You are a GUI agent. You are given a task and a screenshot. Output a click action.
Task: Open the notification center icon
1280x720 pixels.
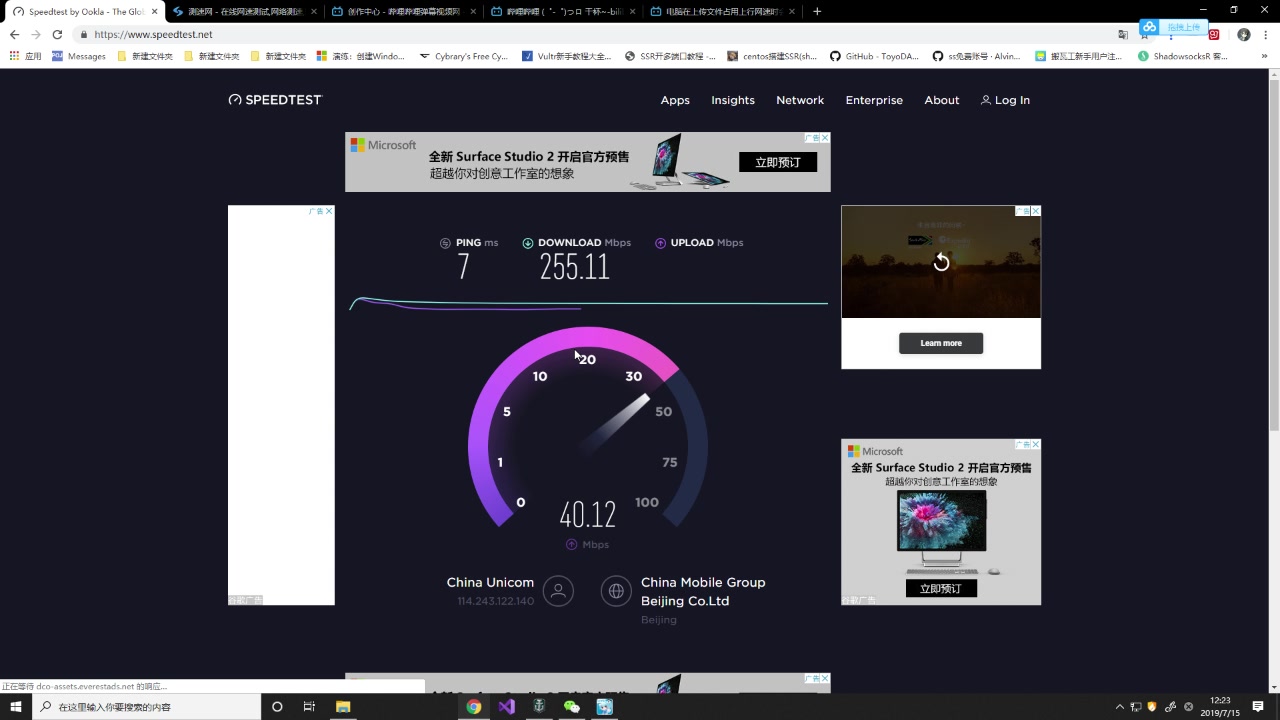(1258, 706)
